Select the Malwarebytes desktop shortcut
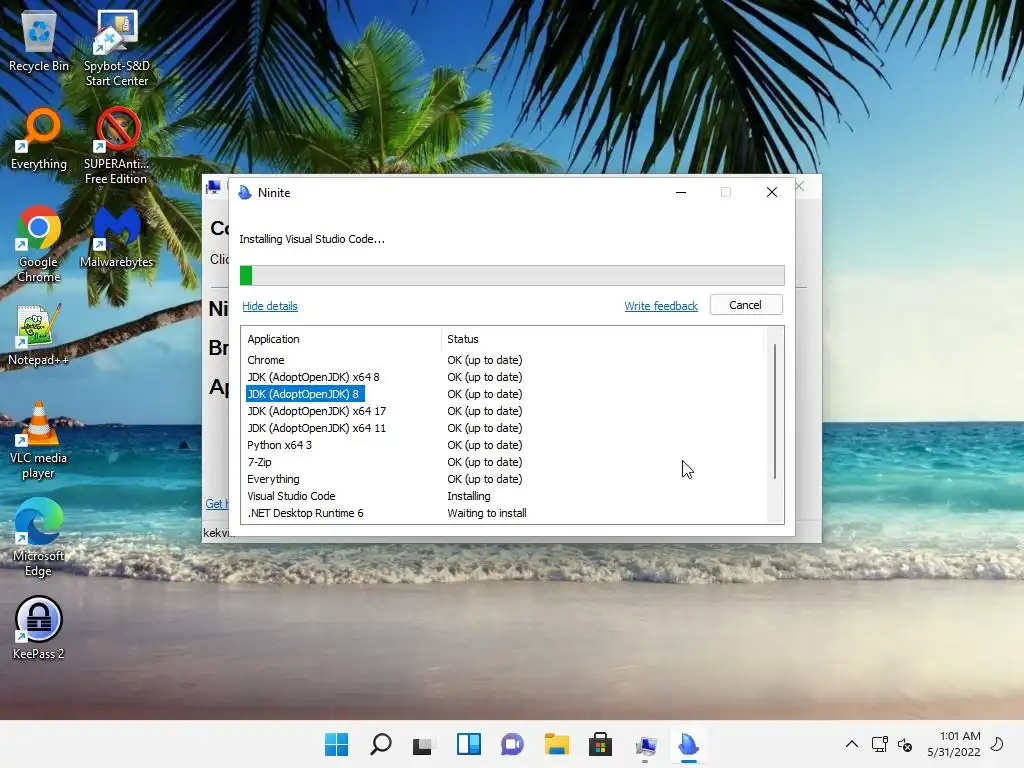Screen dimensions: 1024x768 pyautogui.click(x=116, y=236)
